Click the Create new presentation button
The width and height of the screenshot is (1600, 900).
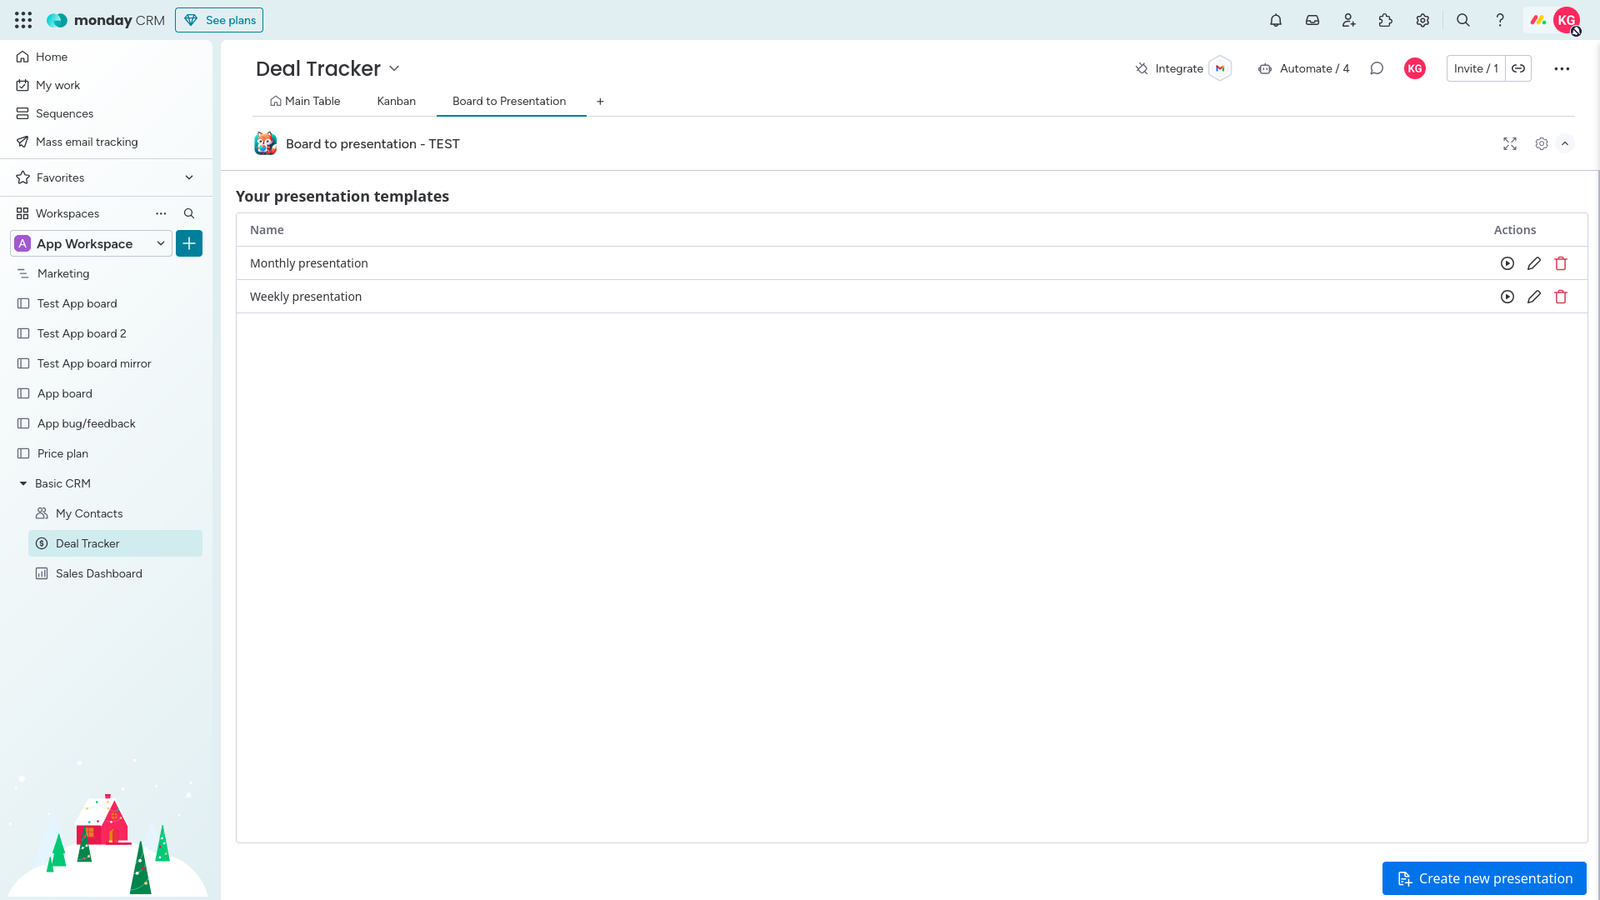point(1483,878)
